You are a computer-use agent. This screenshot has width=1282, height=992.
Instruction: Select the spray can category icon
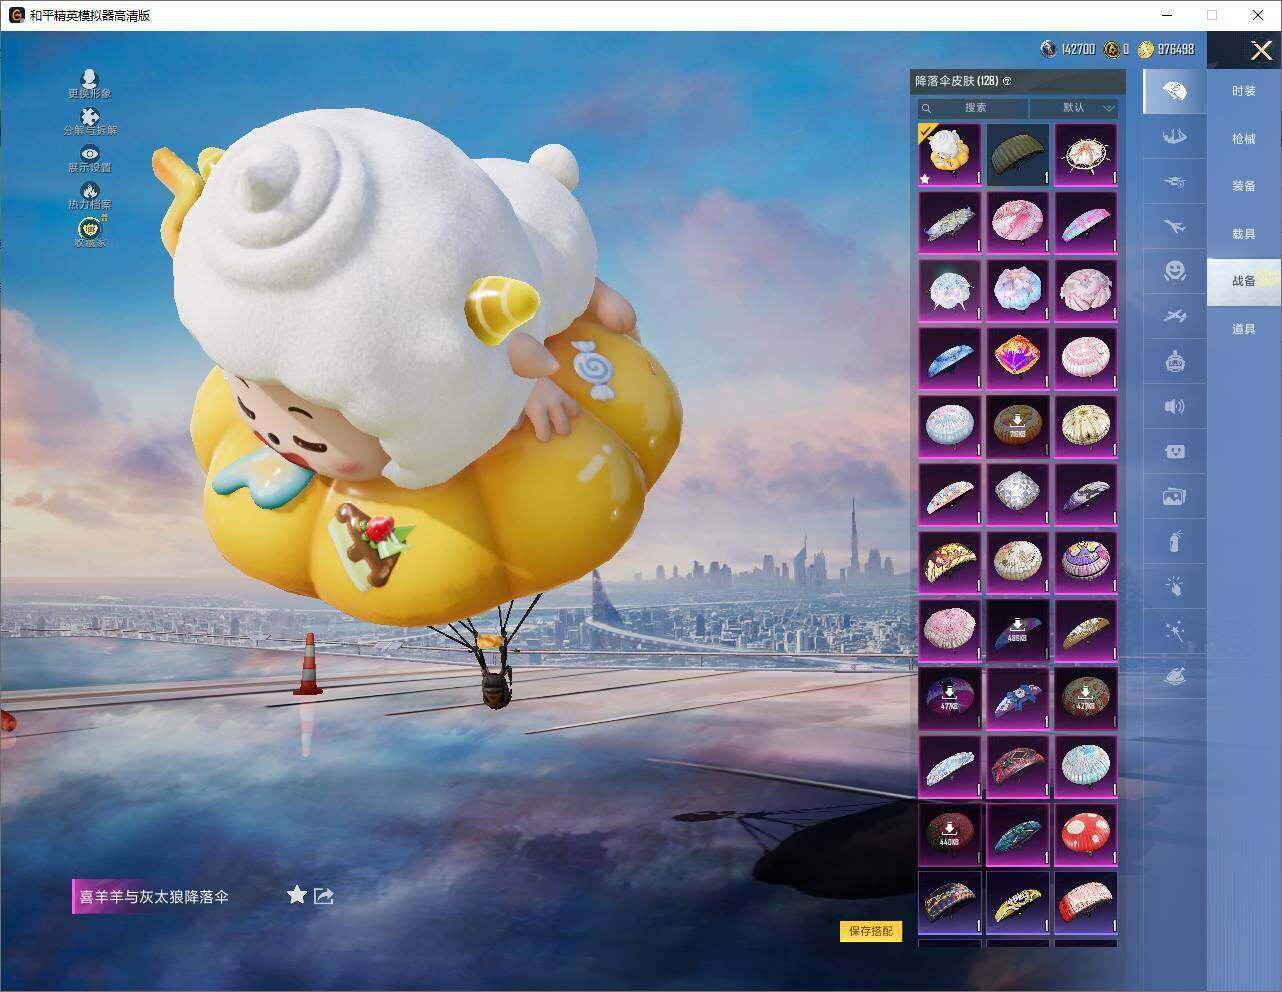[x=1175, y=541]
